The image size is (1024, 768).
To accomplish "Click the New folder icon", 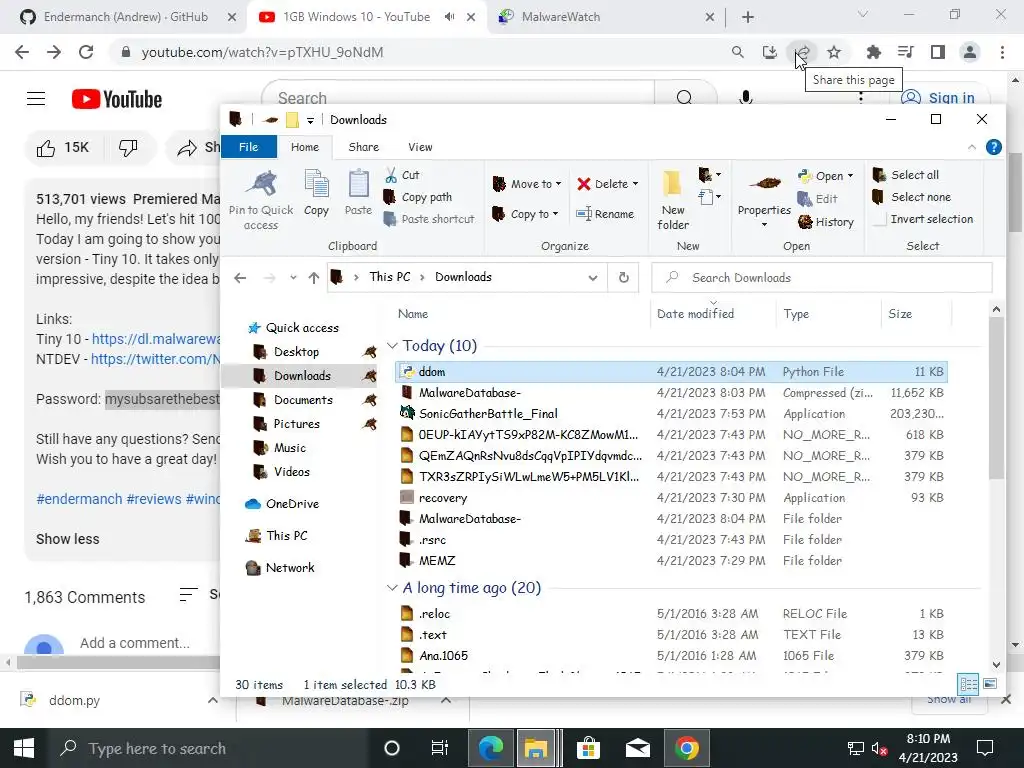I will click(x=672, y=185).
